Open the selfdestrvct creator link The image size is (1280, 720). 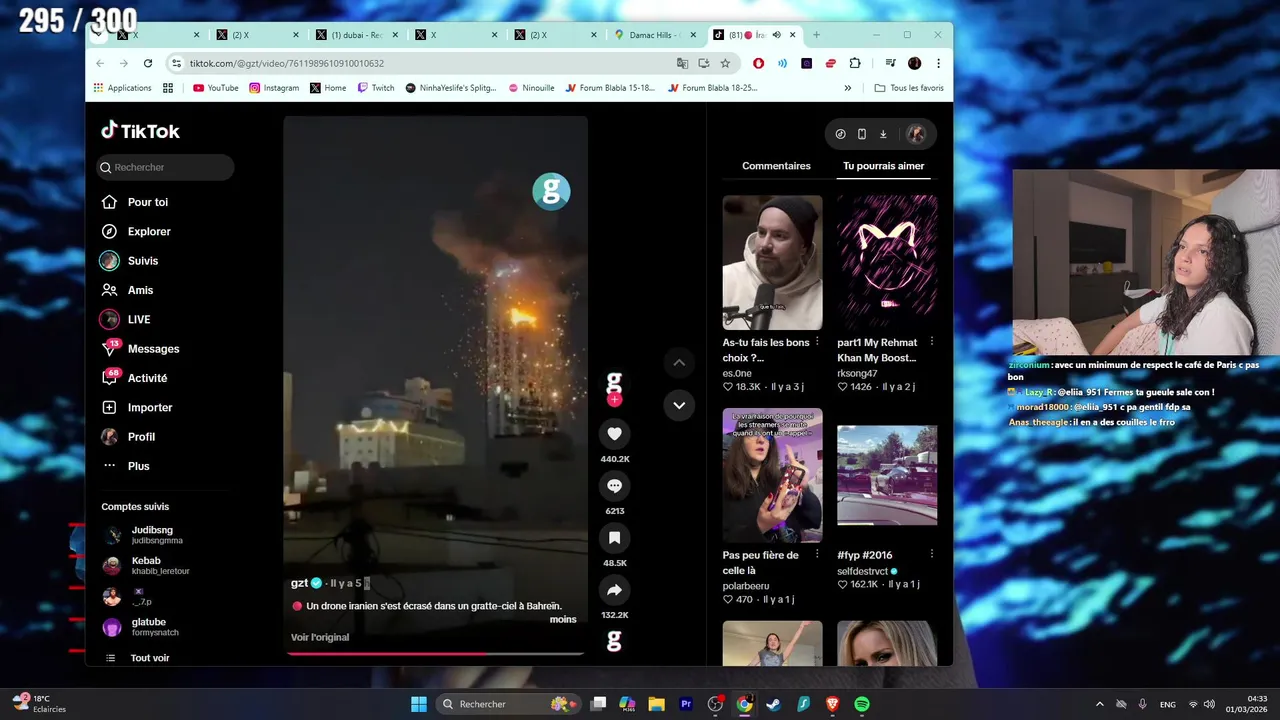pyautogui.click(x=863, y=571)
